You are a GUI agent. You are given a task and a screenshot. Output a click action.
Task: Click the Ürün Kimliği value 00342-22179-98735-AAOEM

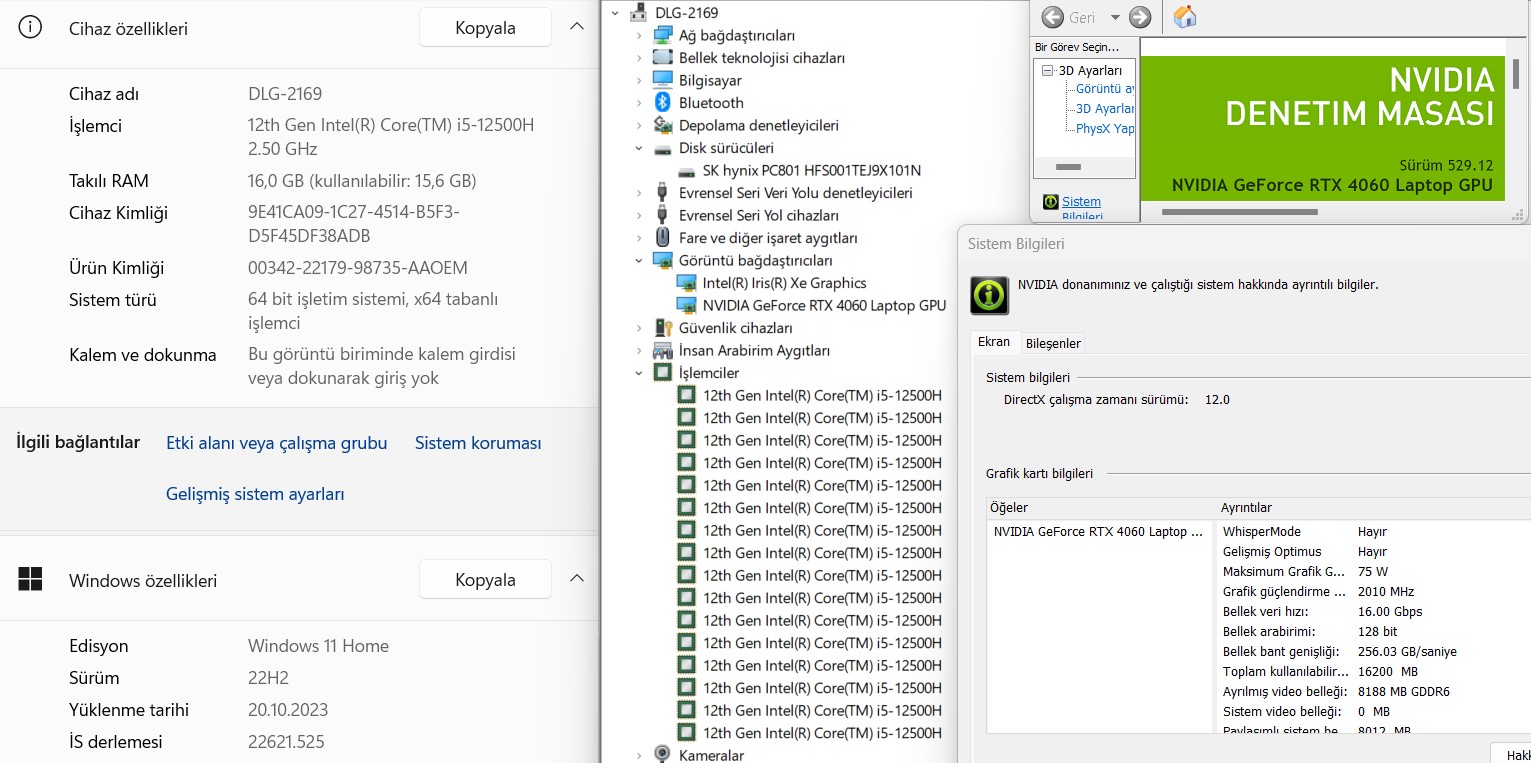point(358,268)
